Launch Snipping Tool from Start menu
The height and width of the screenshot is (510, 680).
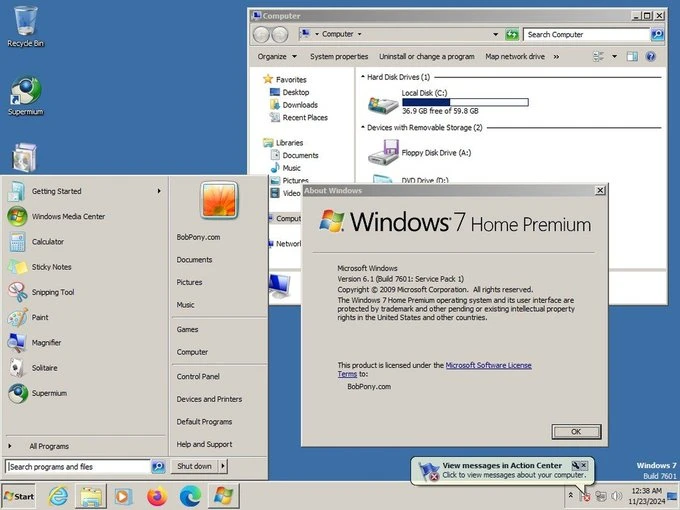click(52, 292)
